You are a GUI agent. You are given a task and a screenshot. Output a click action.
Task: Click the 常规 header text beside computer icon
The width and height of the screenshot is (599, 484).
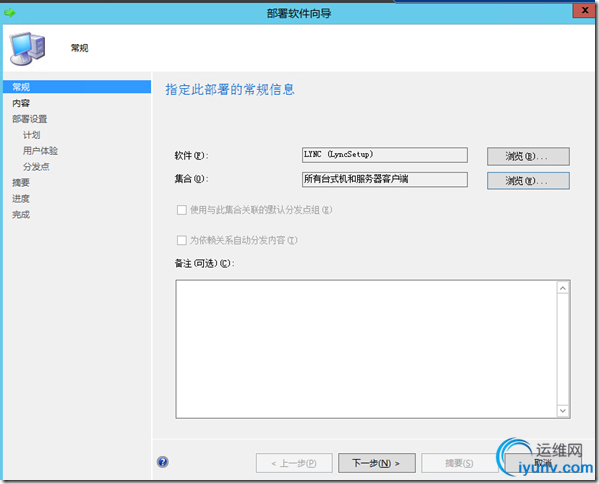(x=79, y=48)
